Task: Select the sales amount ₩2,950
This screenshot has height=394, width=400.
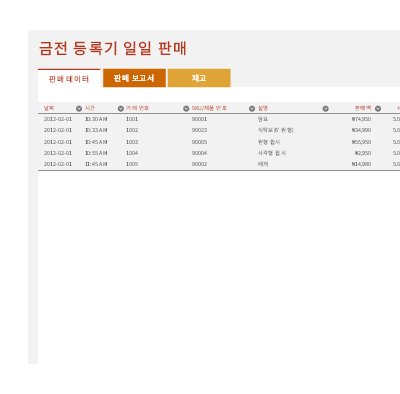Action: click(x=363, y=153)
